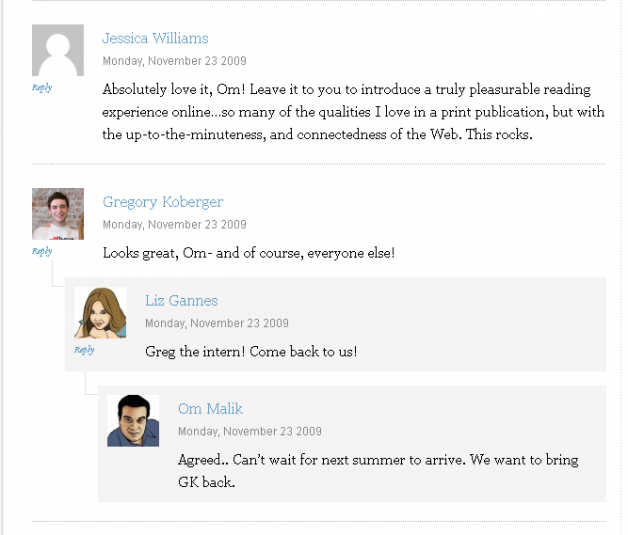Click Jessica Williams' comment starting 'Absolutely love it'
Viewport: 628px width, 535px height.
[353, 112]
